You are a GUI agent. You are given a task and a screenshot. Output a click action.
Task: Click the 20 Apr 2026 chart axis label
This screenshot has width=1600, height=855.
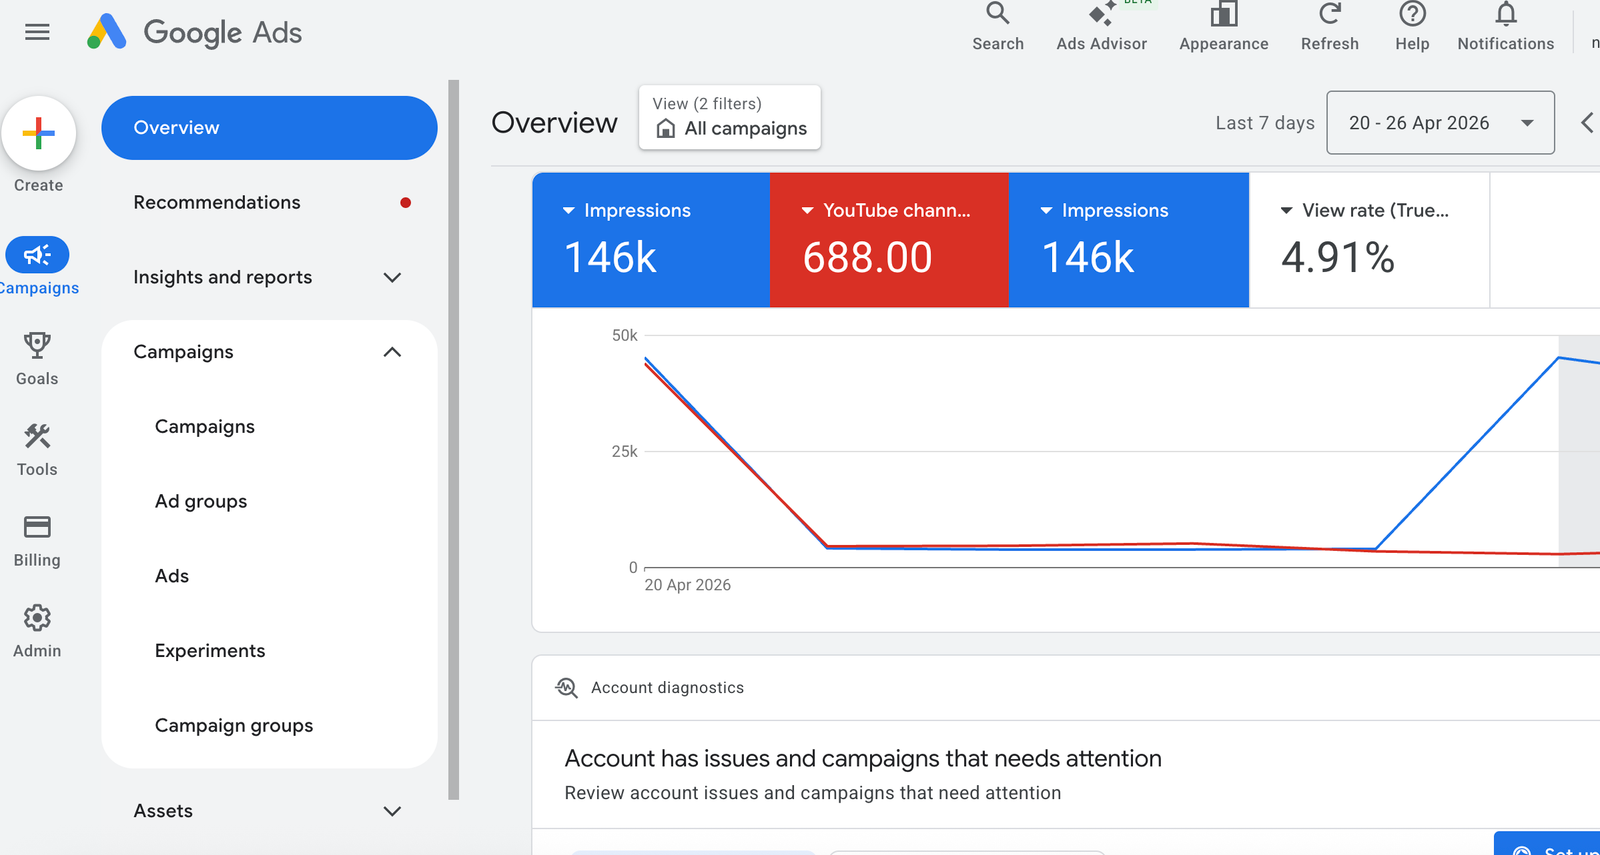pos(688,585)
